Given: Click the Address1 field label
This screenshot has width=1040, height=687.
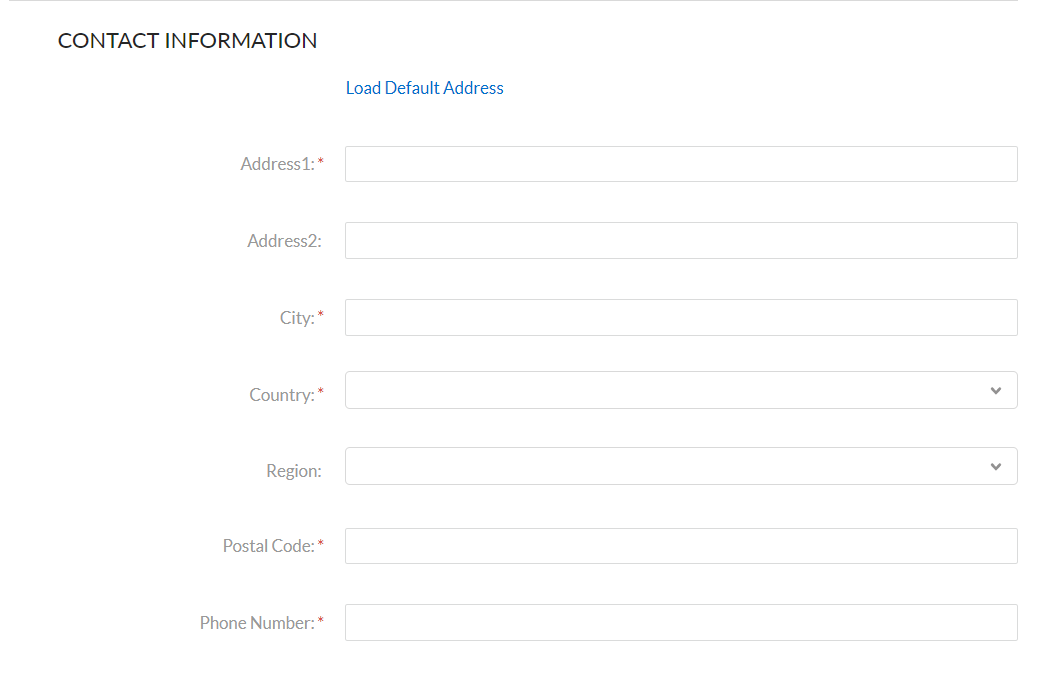Looking at the screenshot, I should point(277,164).
